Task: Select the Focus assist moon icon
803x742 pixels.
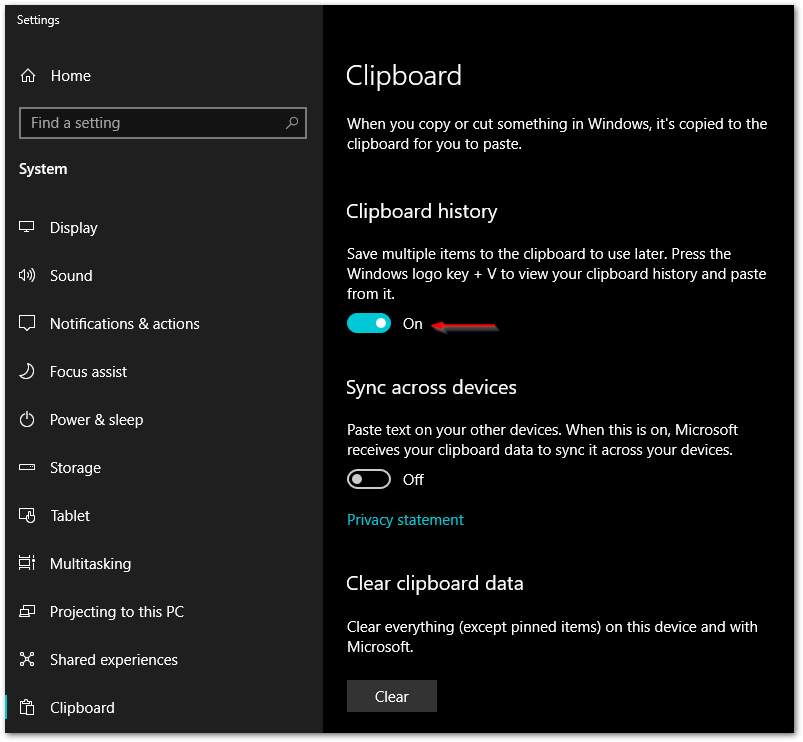Action: [26, 371]
